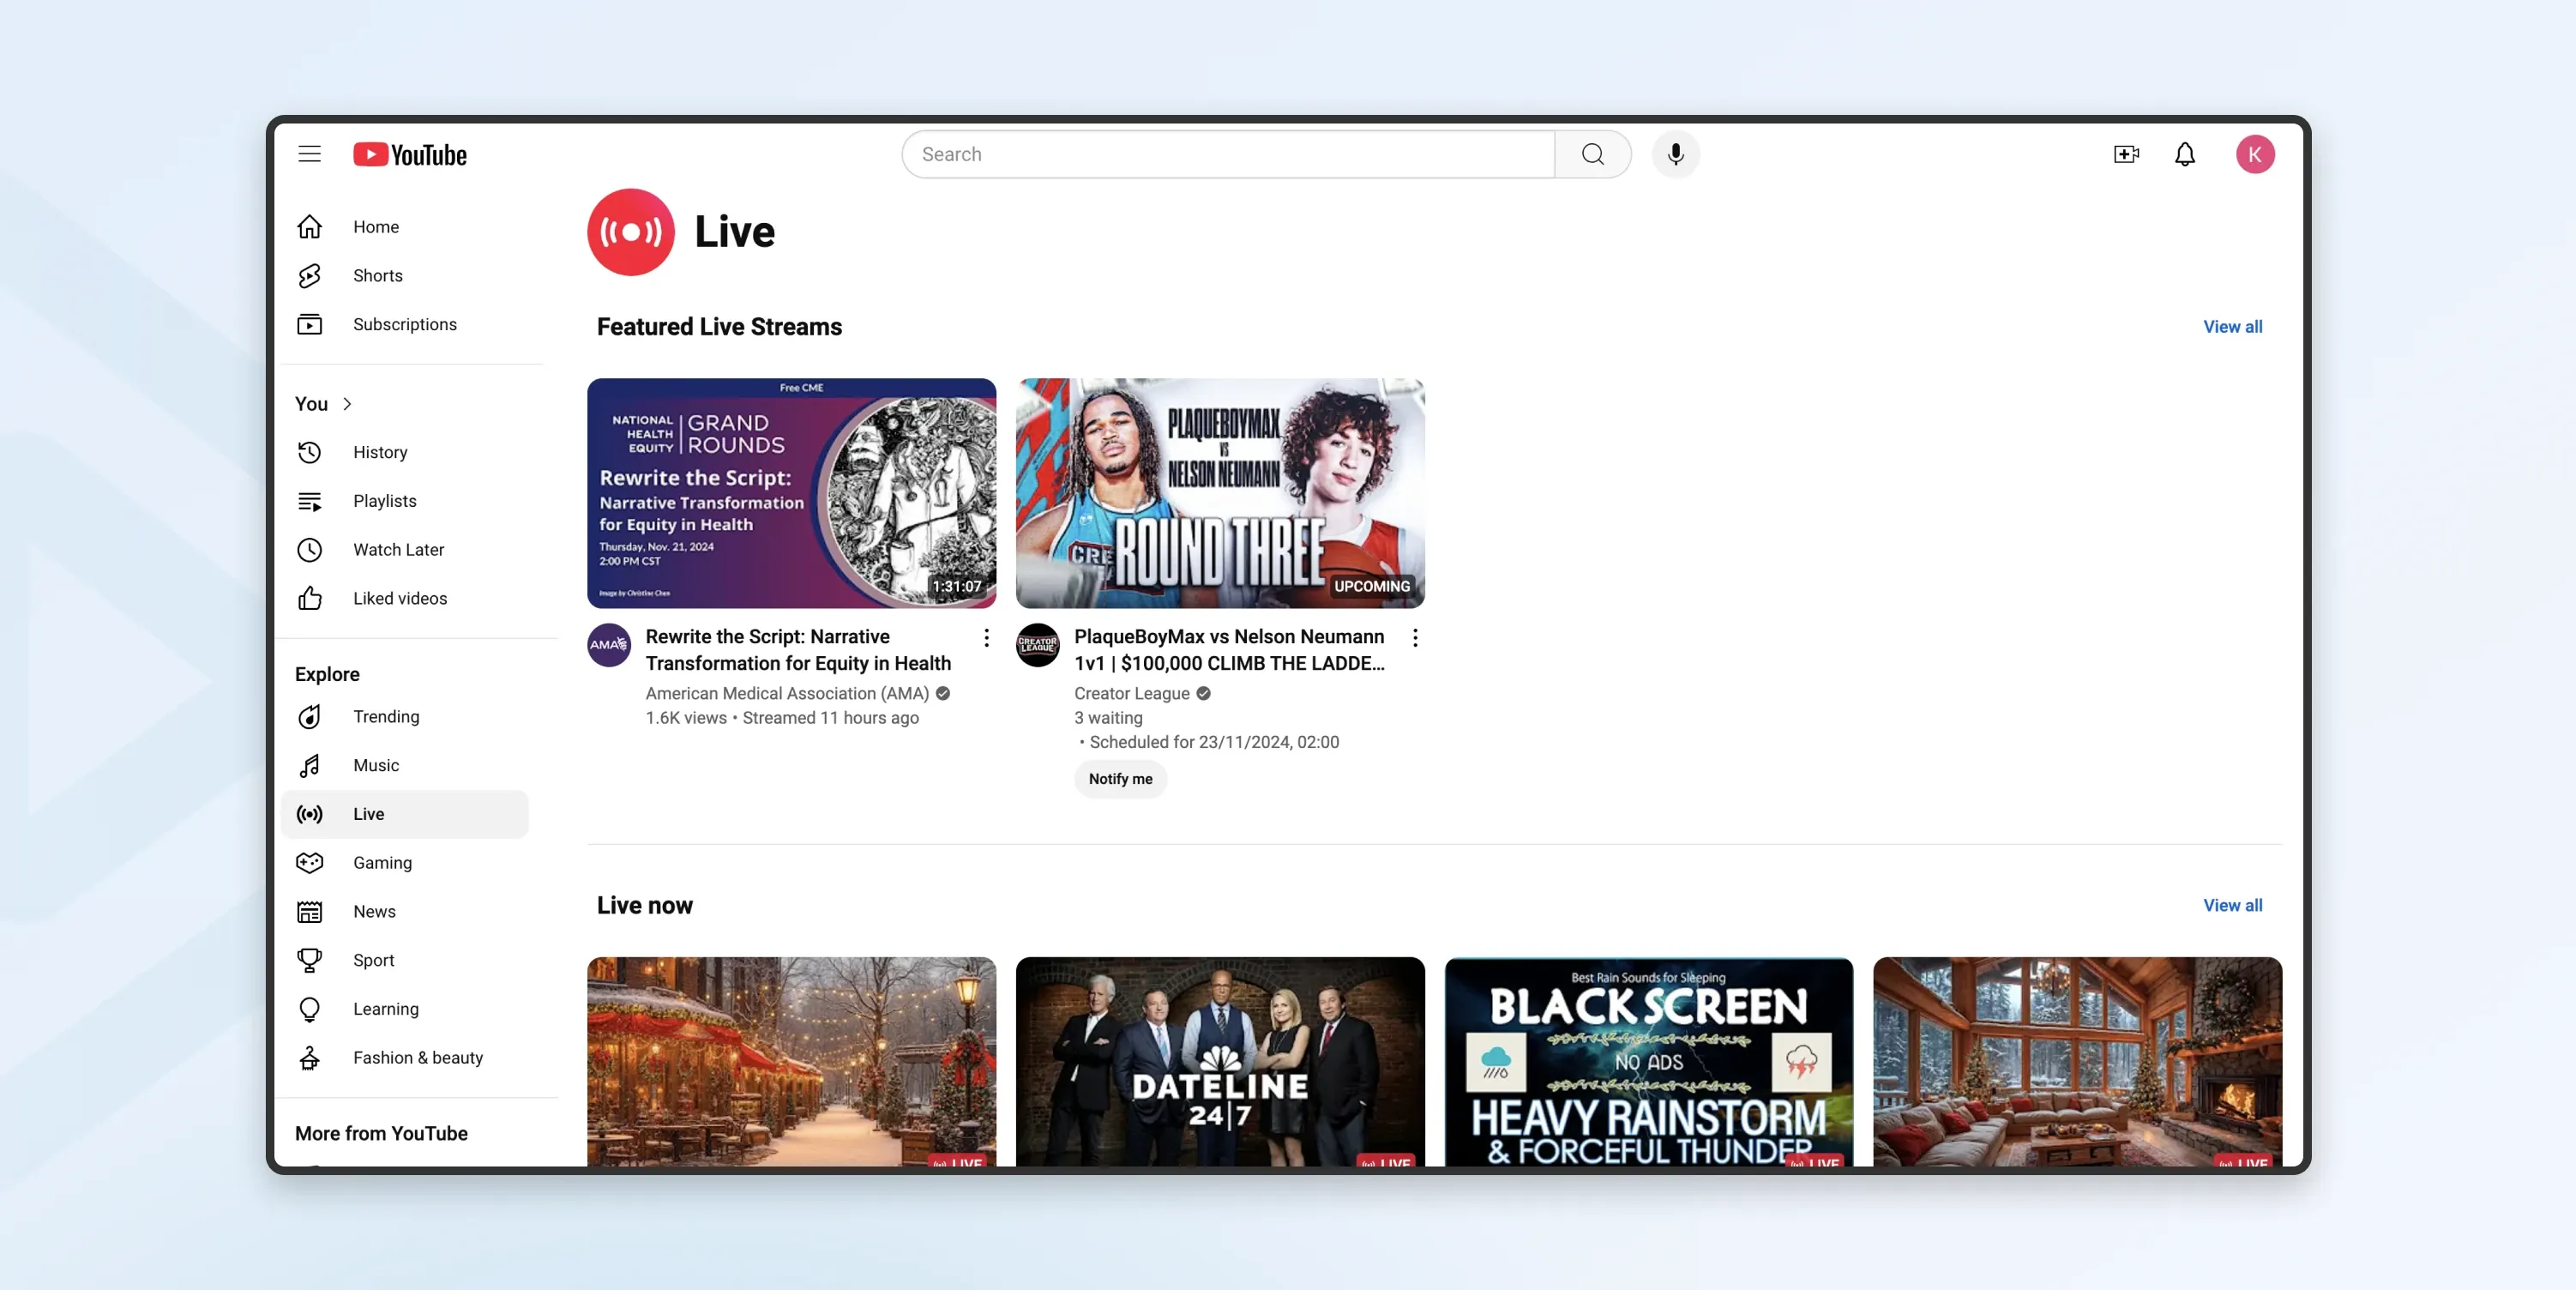Image resolution: width=2576 pixels, height=1290 pixels.
Task: View all Live now streams
Action: (2232, 906)
